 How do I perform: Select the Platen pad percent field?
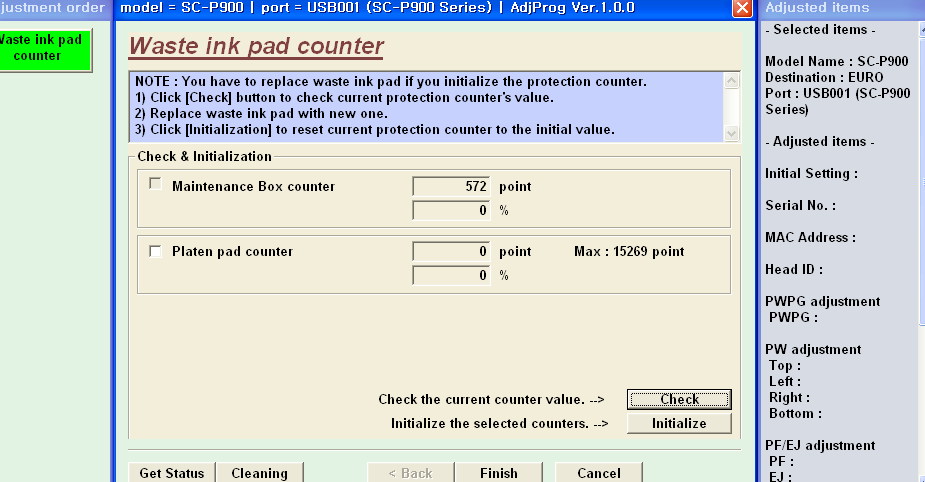[451, 275]
